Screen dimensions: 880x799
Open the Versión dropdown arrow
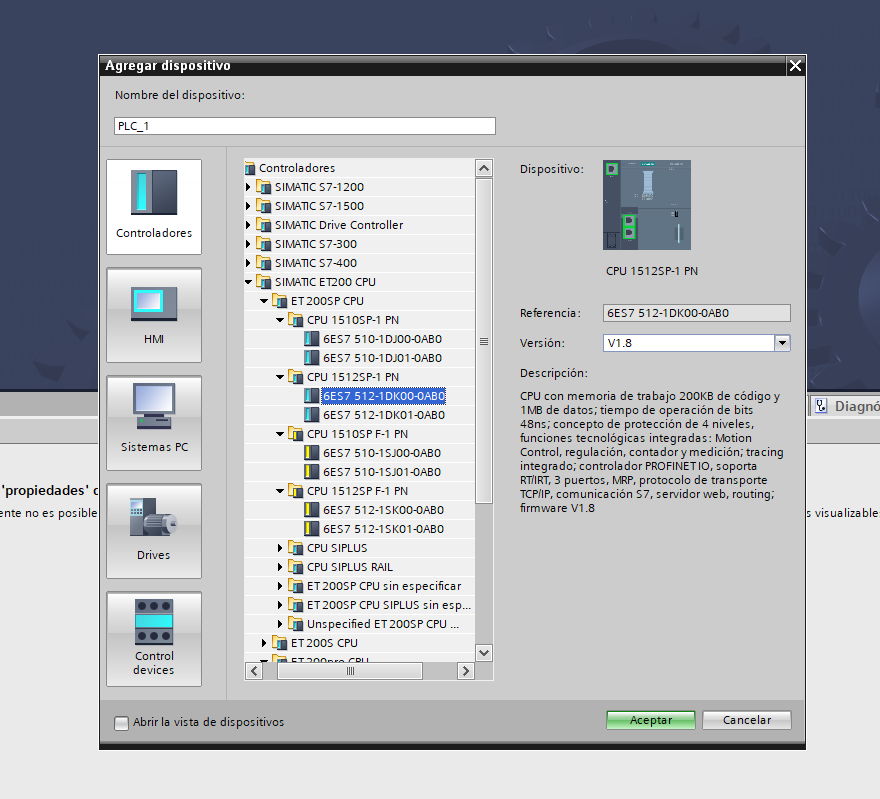pyautogui.click(x=782, y=343)
